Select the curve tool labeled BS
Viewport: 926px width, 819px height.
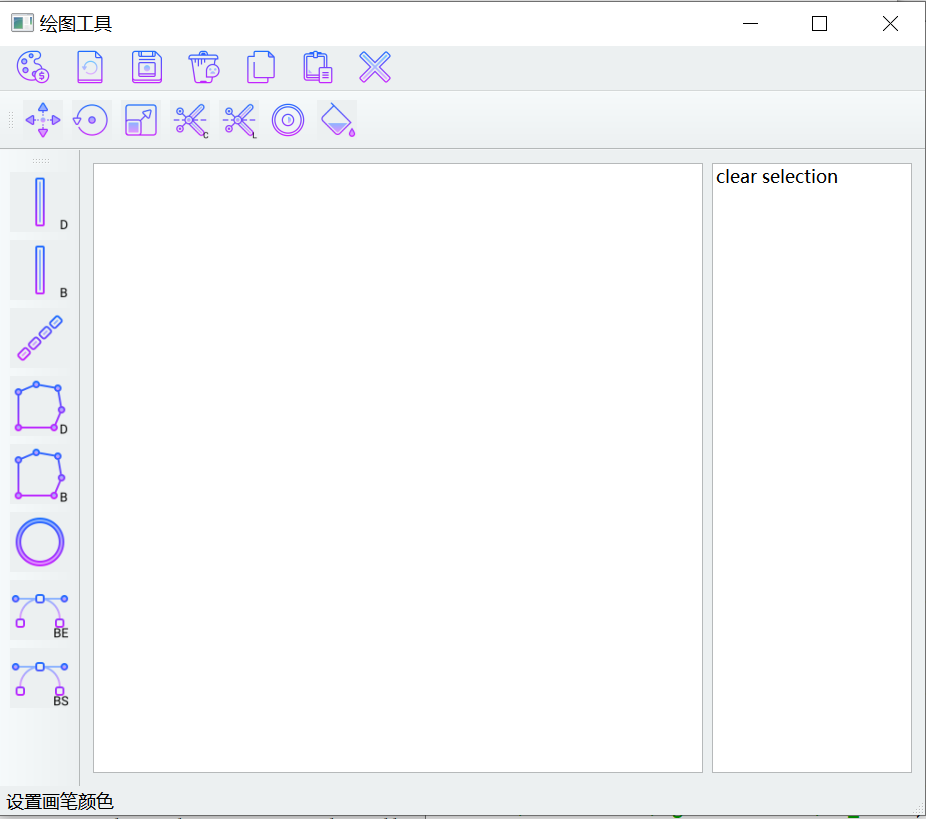click(x=40, y=678)
